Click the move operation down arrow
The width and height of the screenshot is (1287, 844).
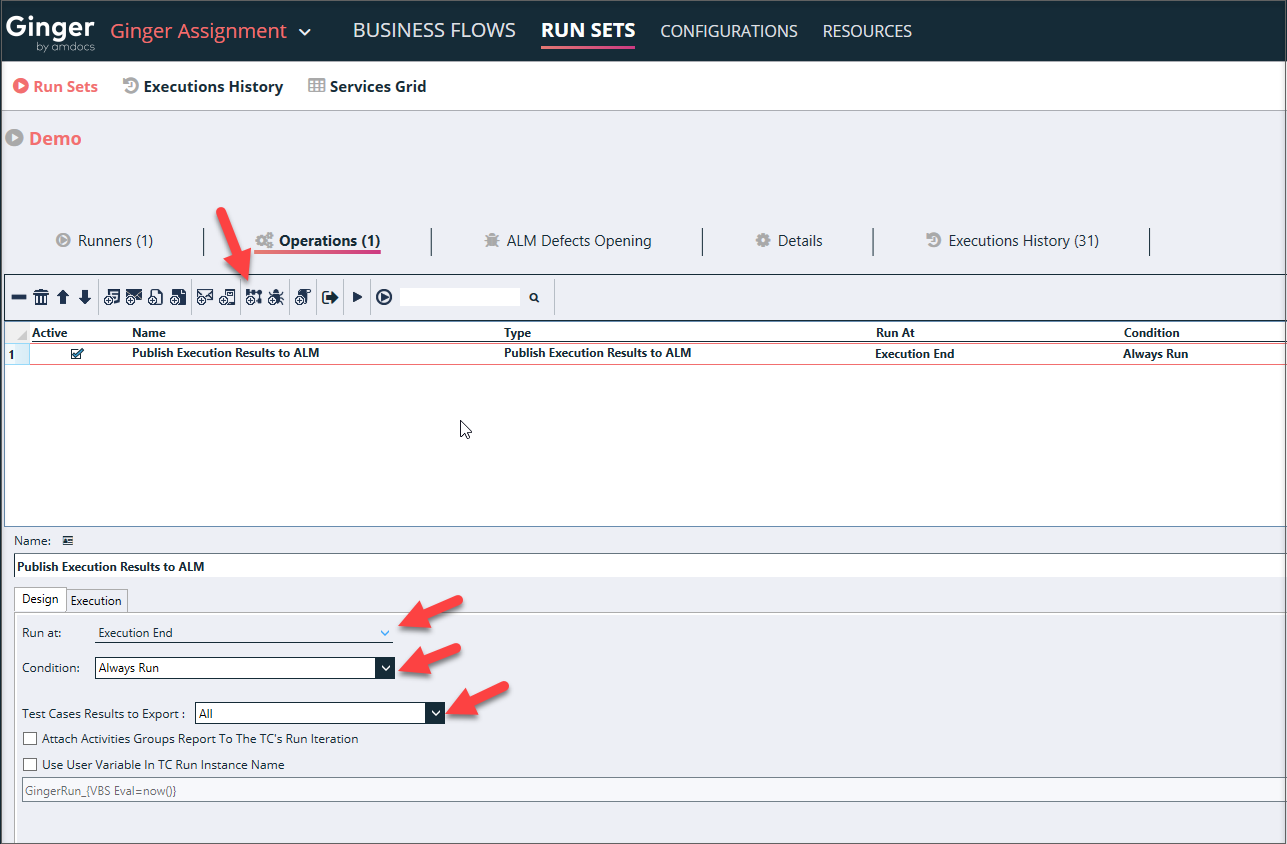pos(85,297)
